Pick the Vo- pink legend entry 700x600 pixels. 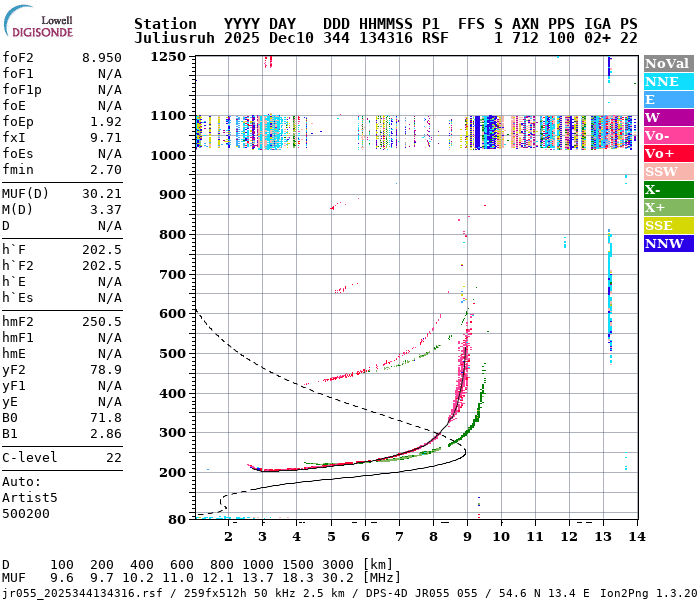[668, 135]
